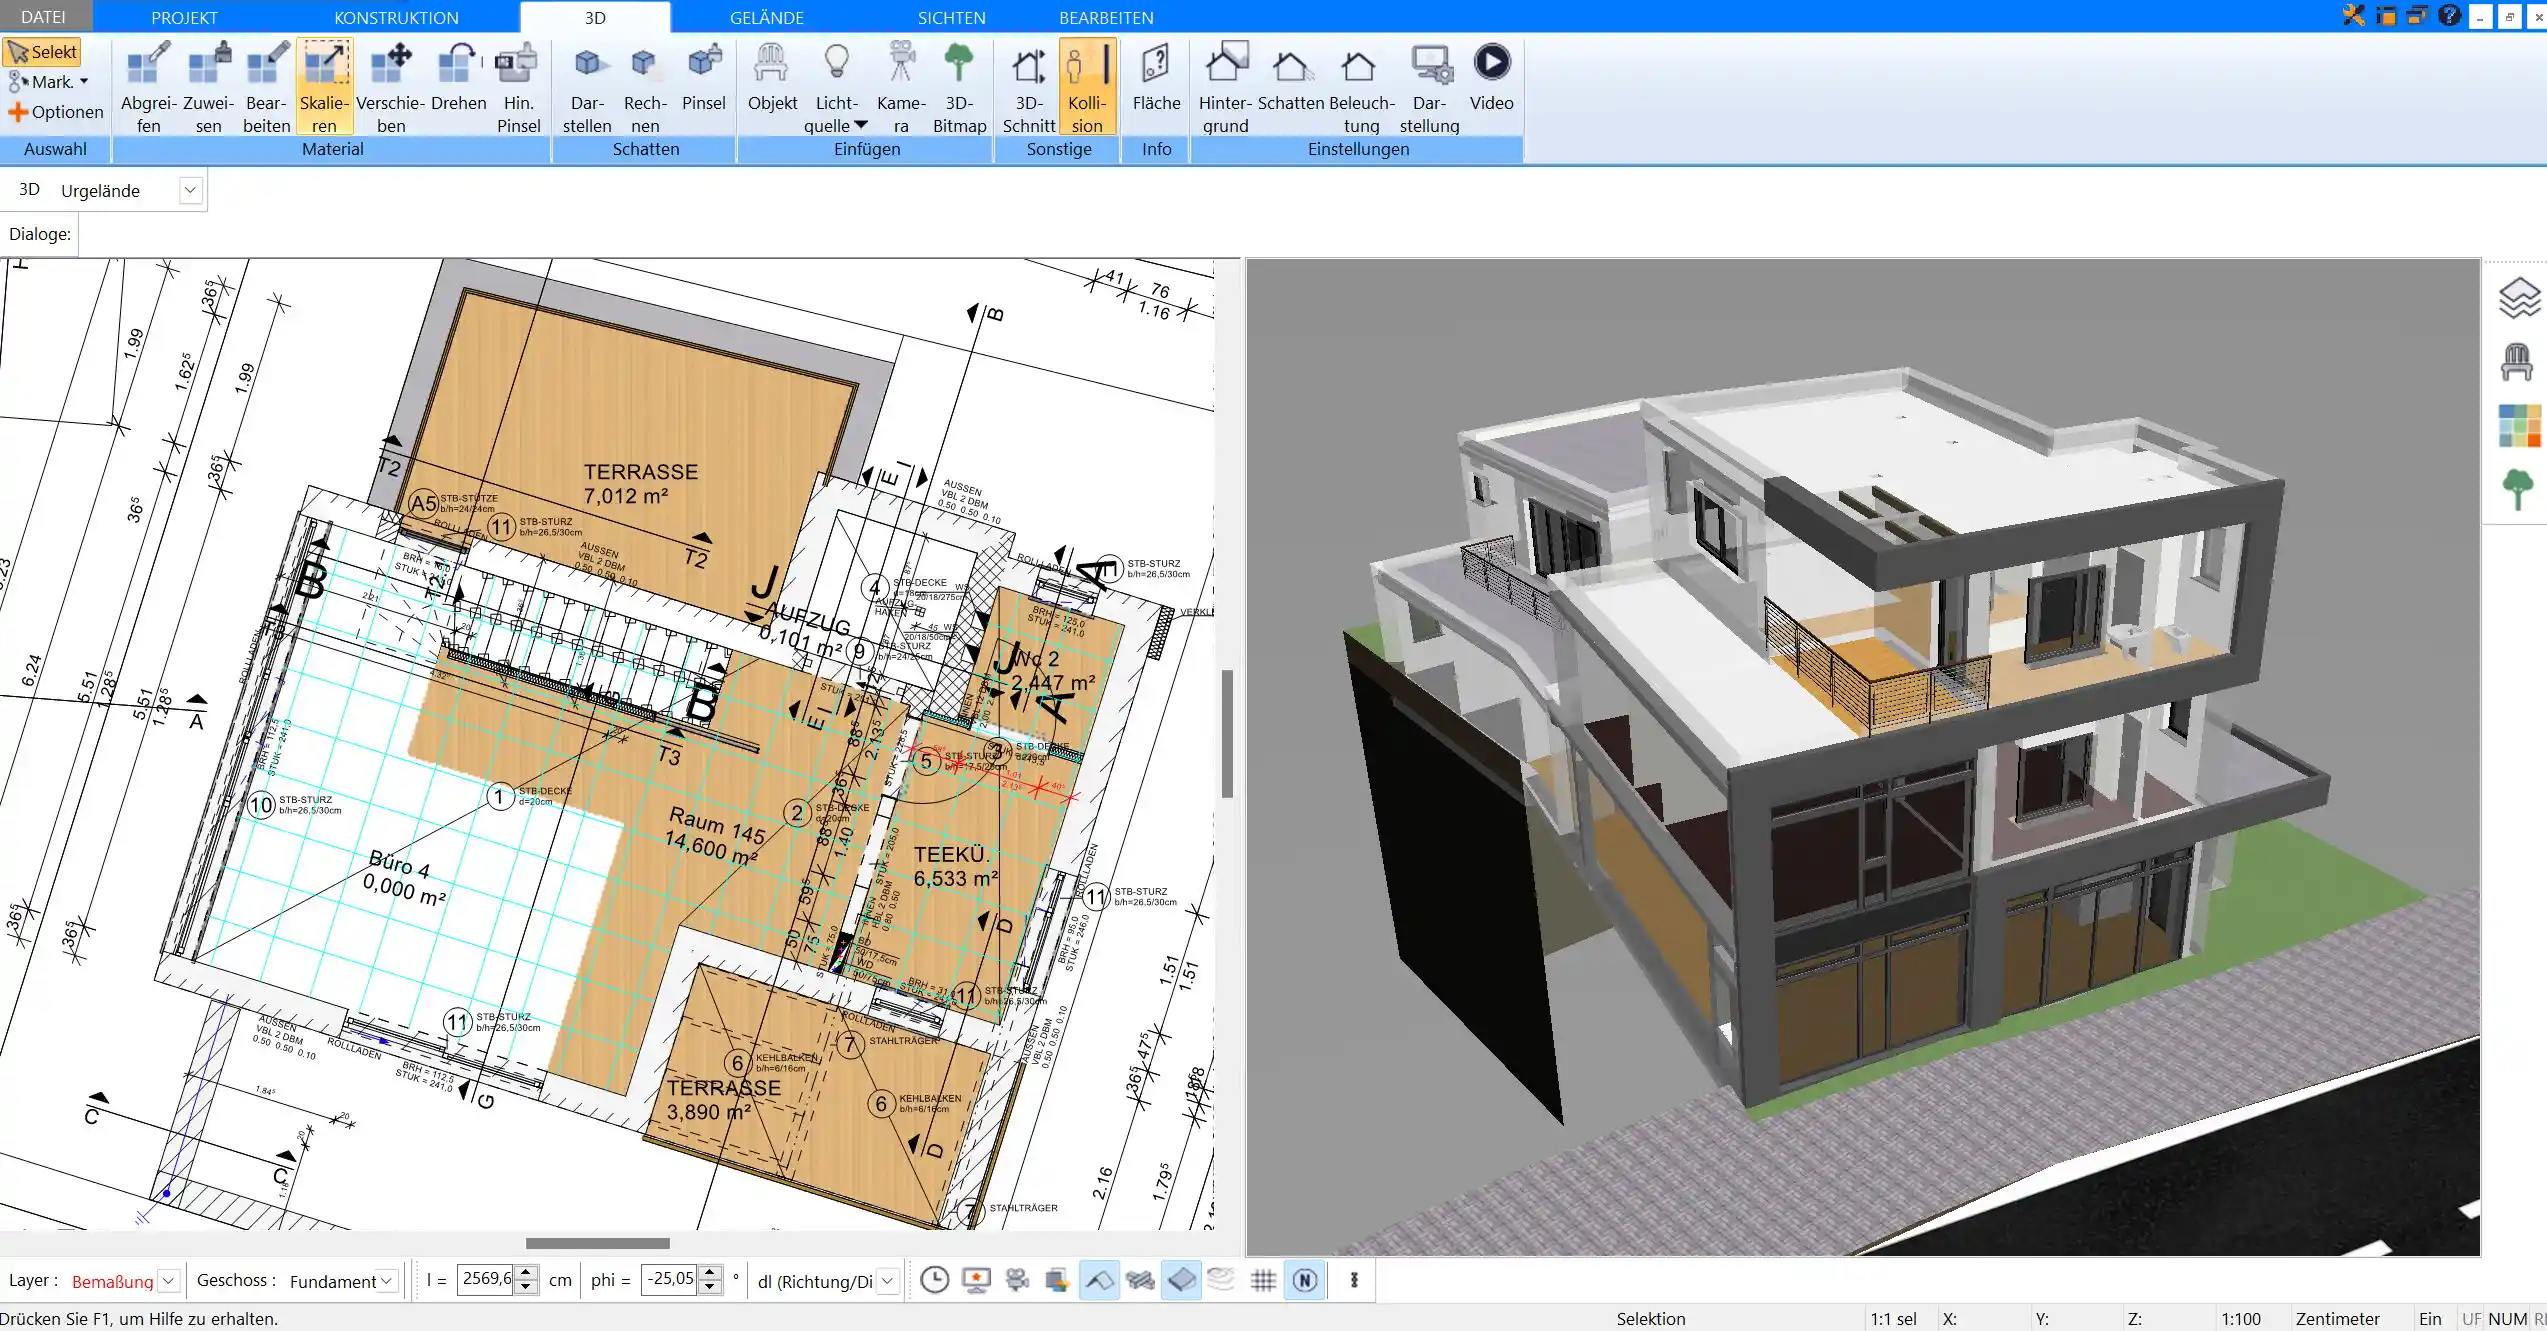
Task: Toggle the floor slab display button
Action: pyautogui.click(x=1181, y=1280)
